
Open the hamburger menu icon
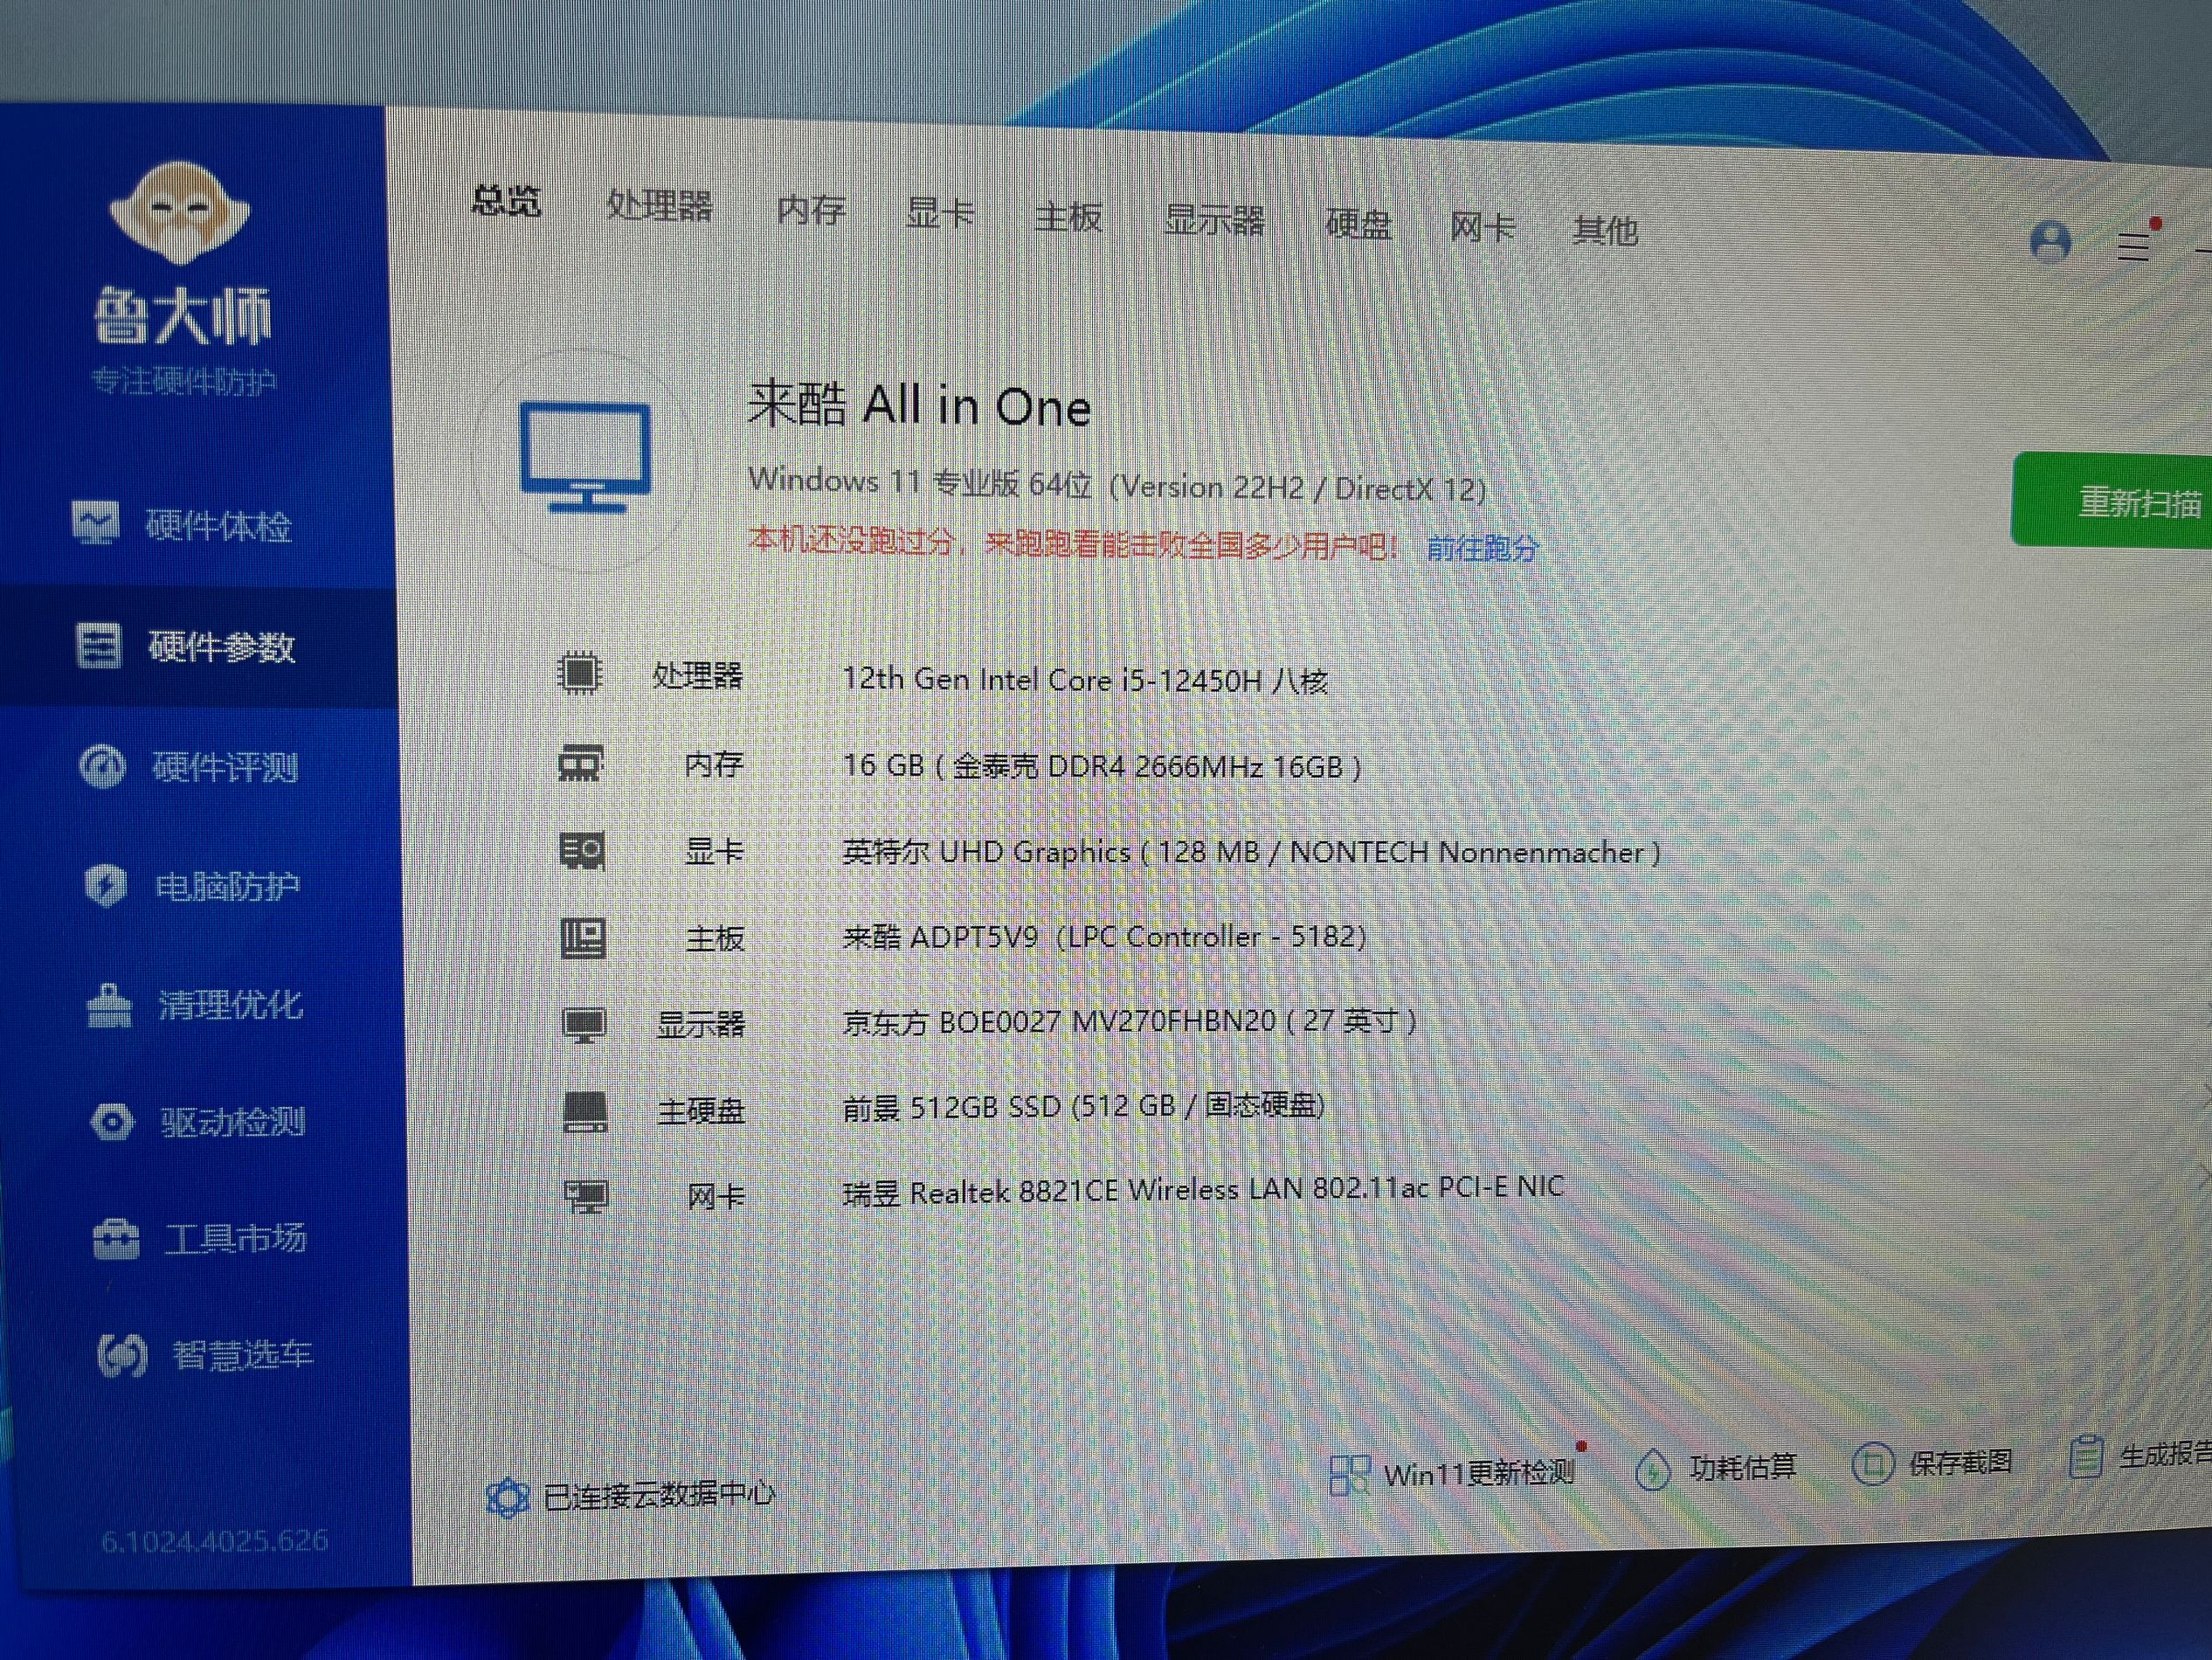(x=2134, y=246)
